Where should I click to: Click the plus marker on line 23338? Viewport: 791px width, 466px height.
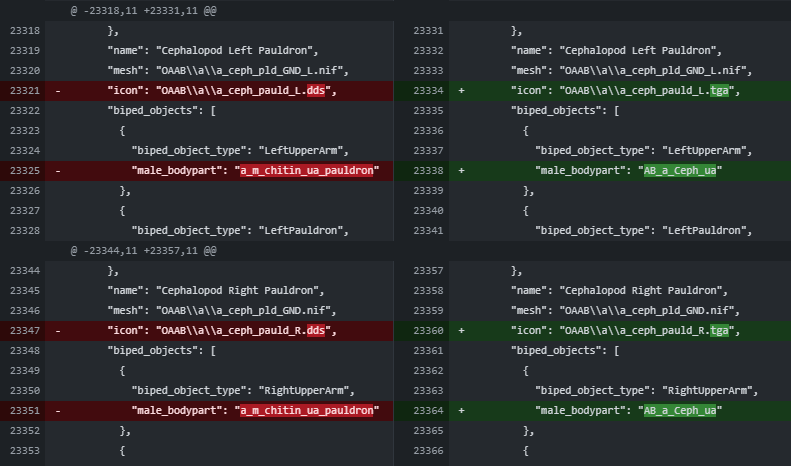tap(462, 170)
